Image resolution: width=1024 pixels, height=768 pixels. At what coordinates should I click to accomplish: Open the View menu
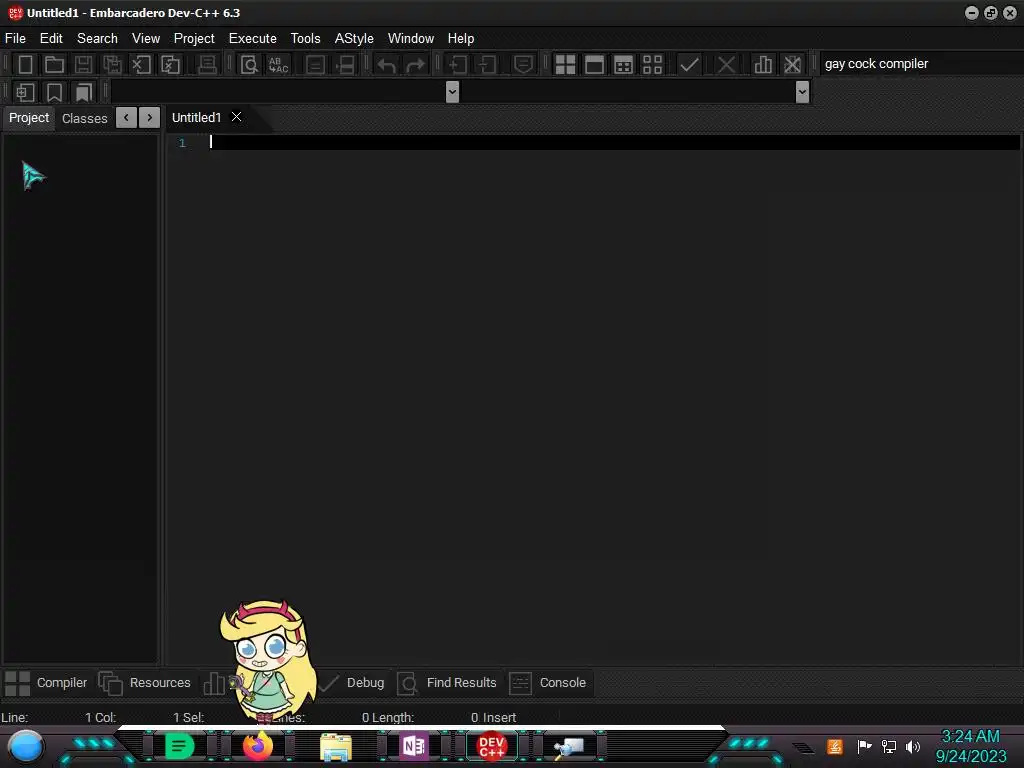[x=146, y=39]
